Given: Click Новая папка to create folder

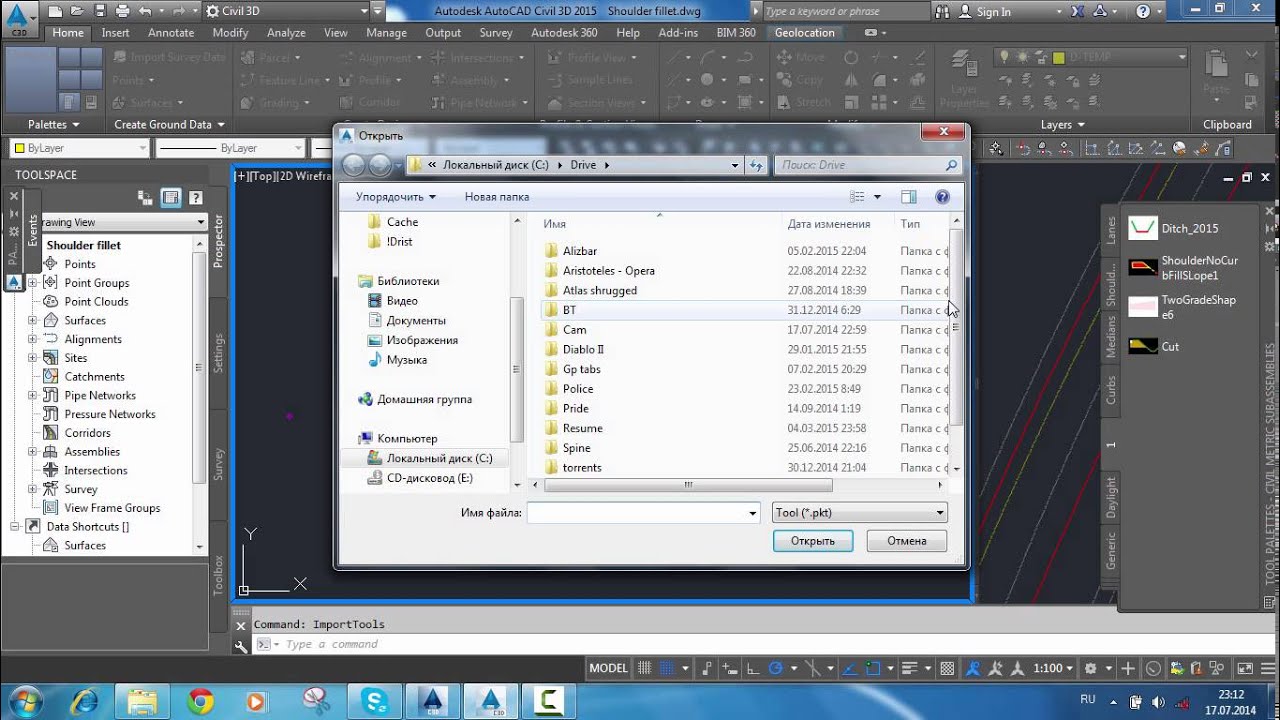Looking at the screenshot, I should 497,197.
